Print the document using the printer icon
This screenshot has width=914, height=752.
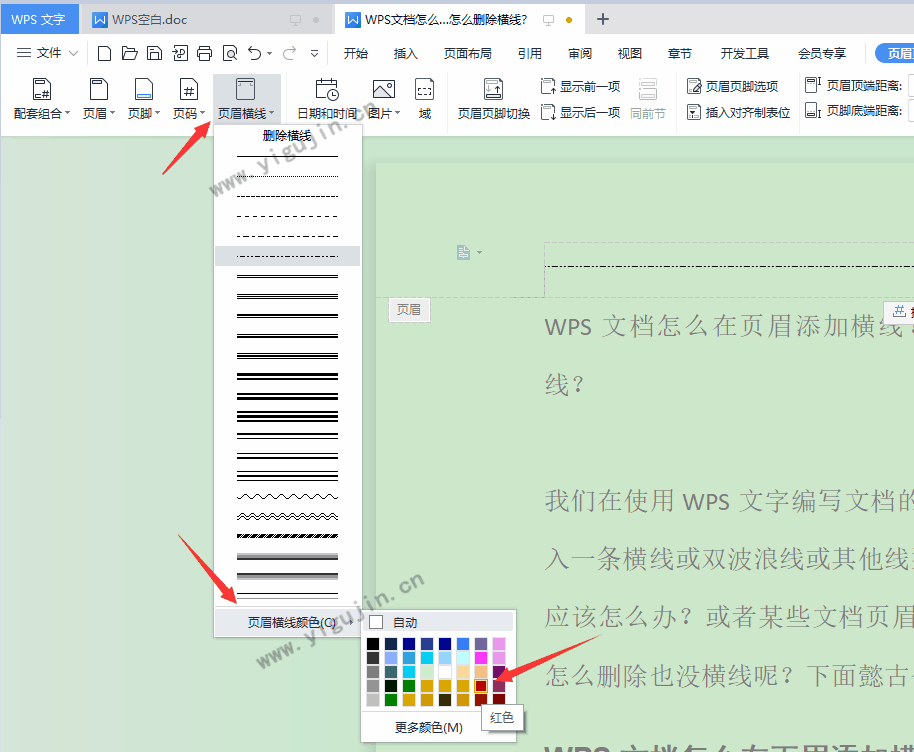pyautogui.click(x=205, y=54)
